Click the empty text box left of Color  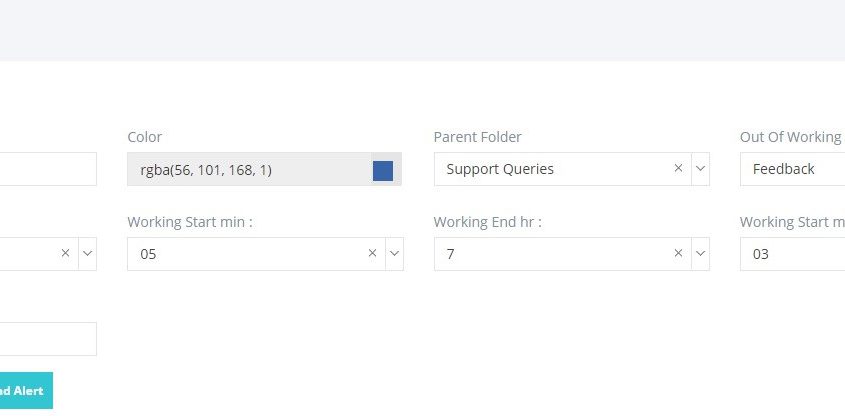tap(49, 169)
